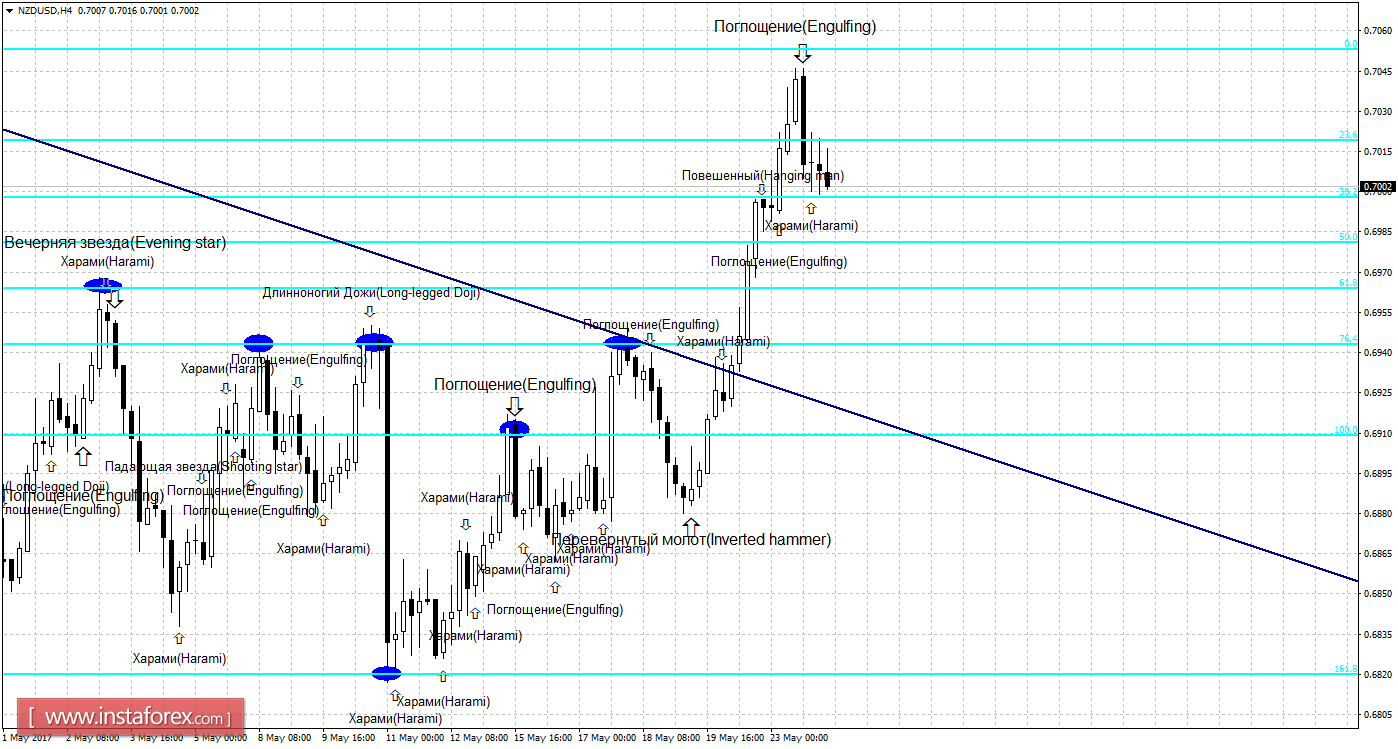
Task: Select the blue ellipse on the 100.0 level
Action: point(514,428)
